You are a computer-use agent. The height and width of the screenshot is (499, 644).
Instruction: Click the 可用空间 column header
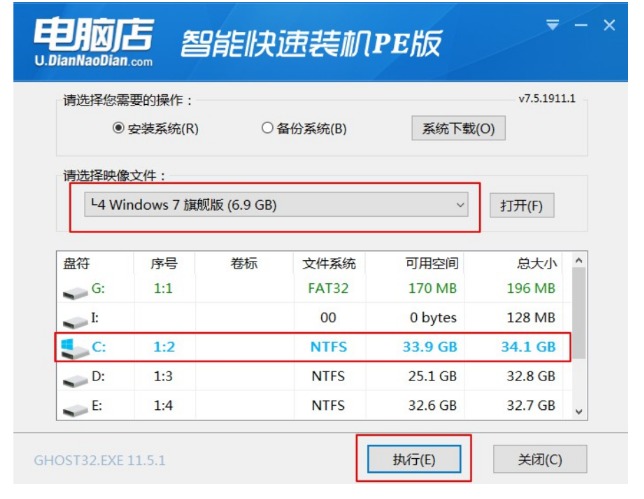(x=432, y=263)
